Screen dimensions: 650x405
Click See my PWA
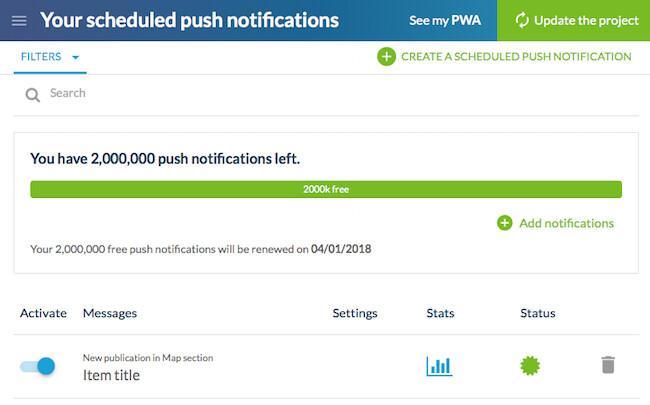tap(445, 20)
